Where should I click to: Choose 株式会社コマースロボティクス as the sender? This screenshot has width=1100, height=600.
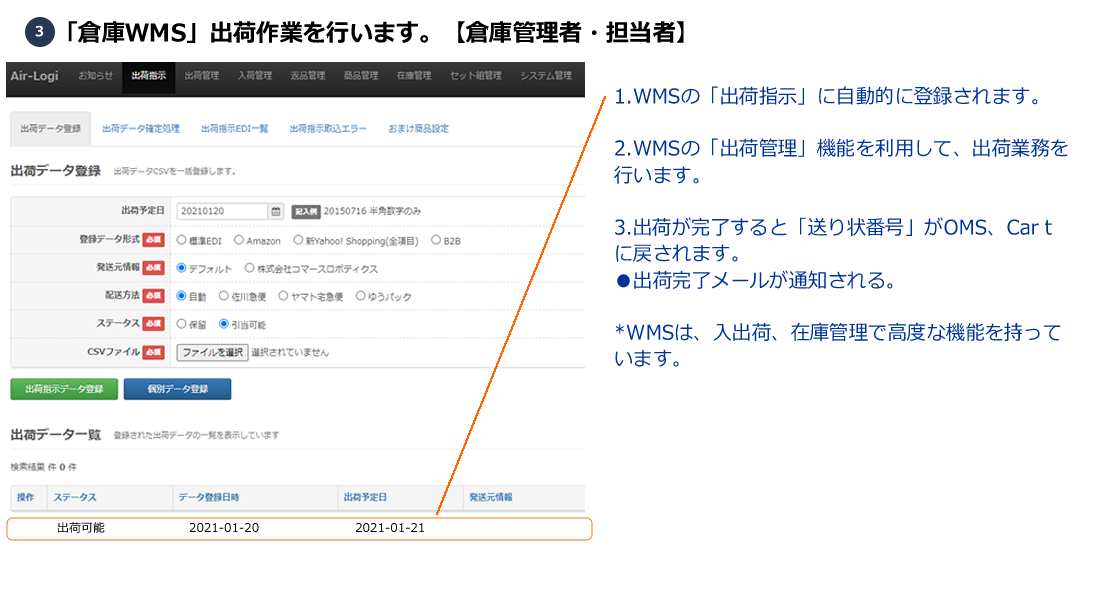pos(250,268)
